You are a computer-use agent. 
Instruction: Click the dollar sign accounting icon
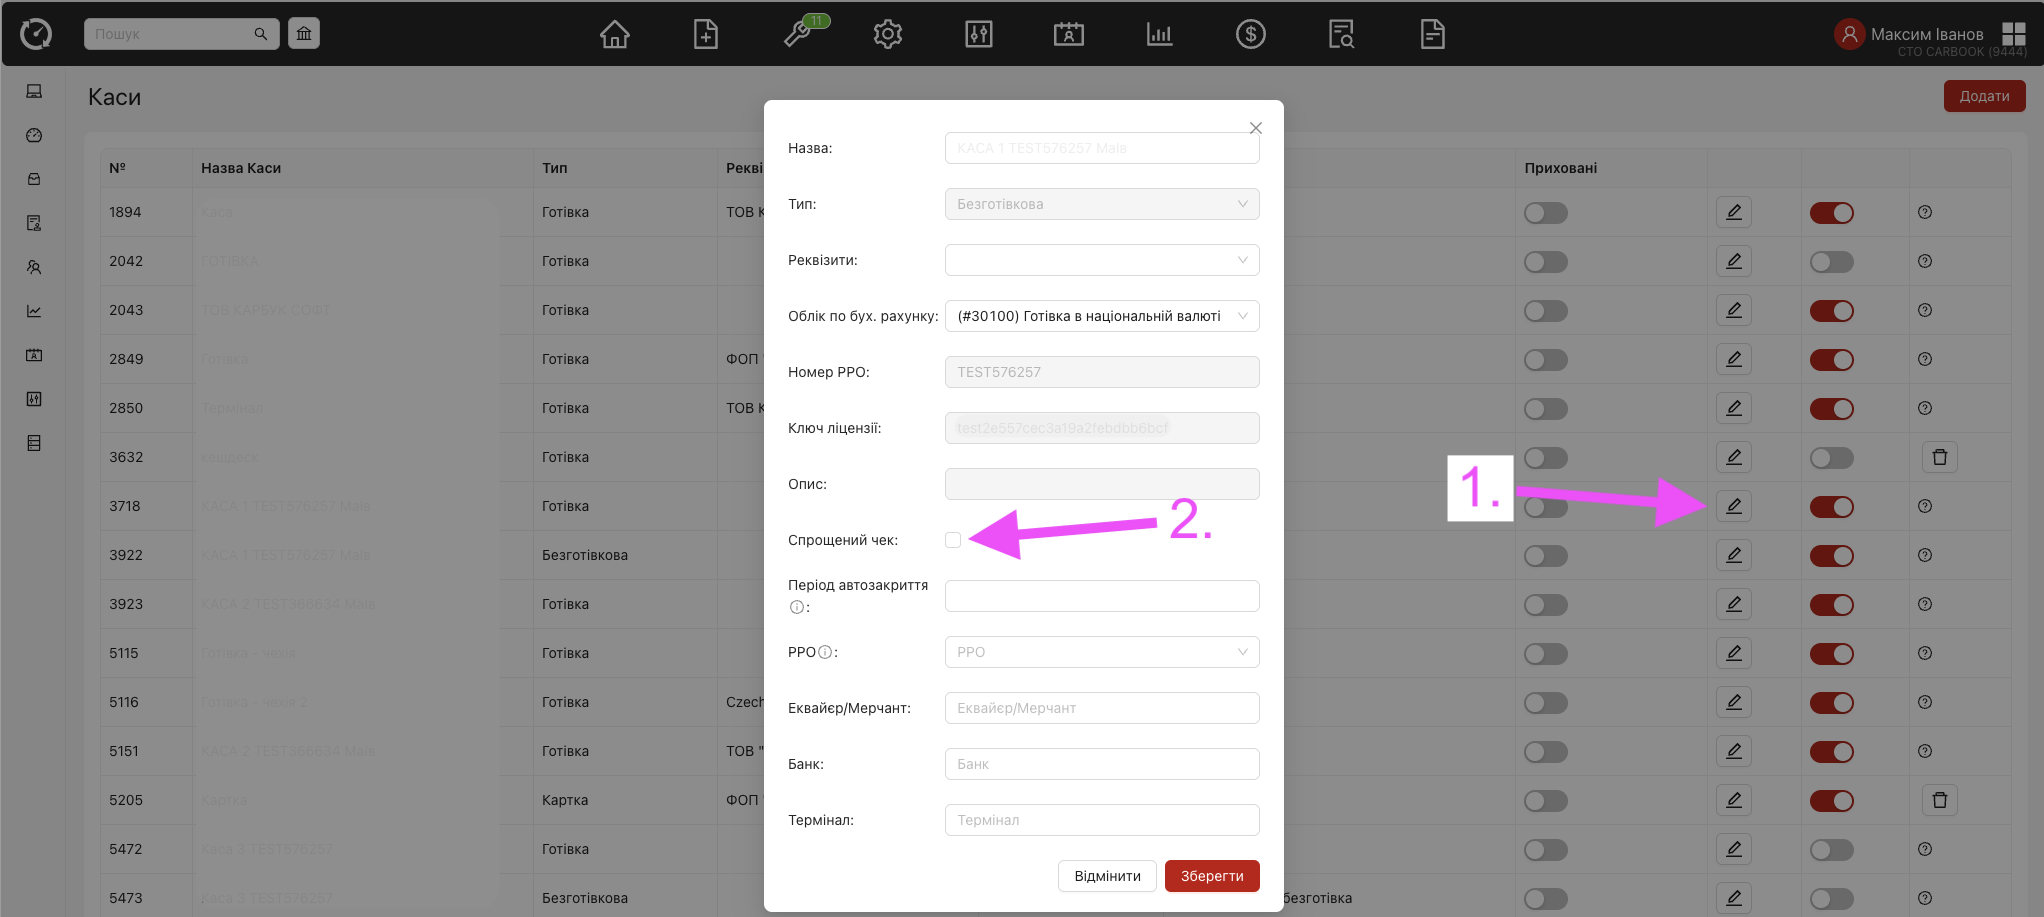pos(1250,35)
